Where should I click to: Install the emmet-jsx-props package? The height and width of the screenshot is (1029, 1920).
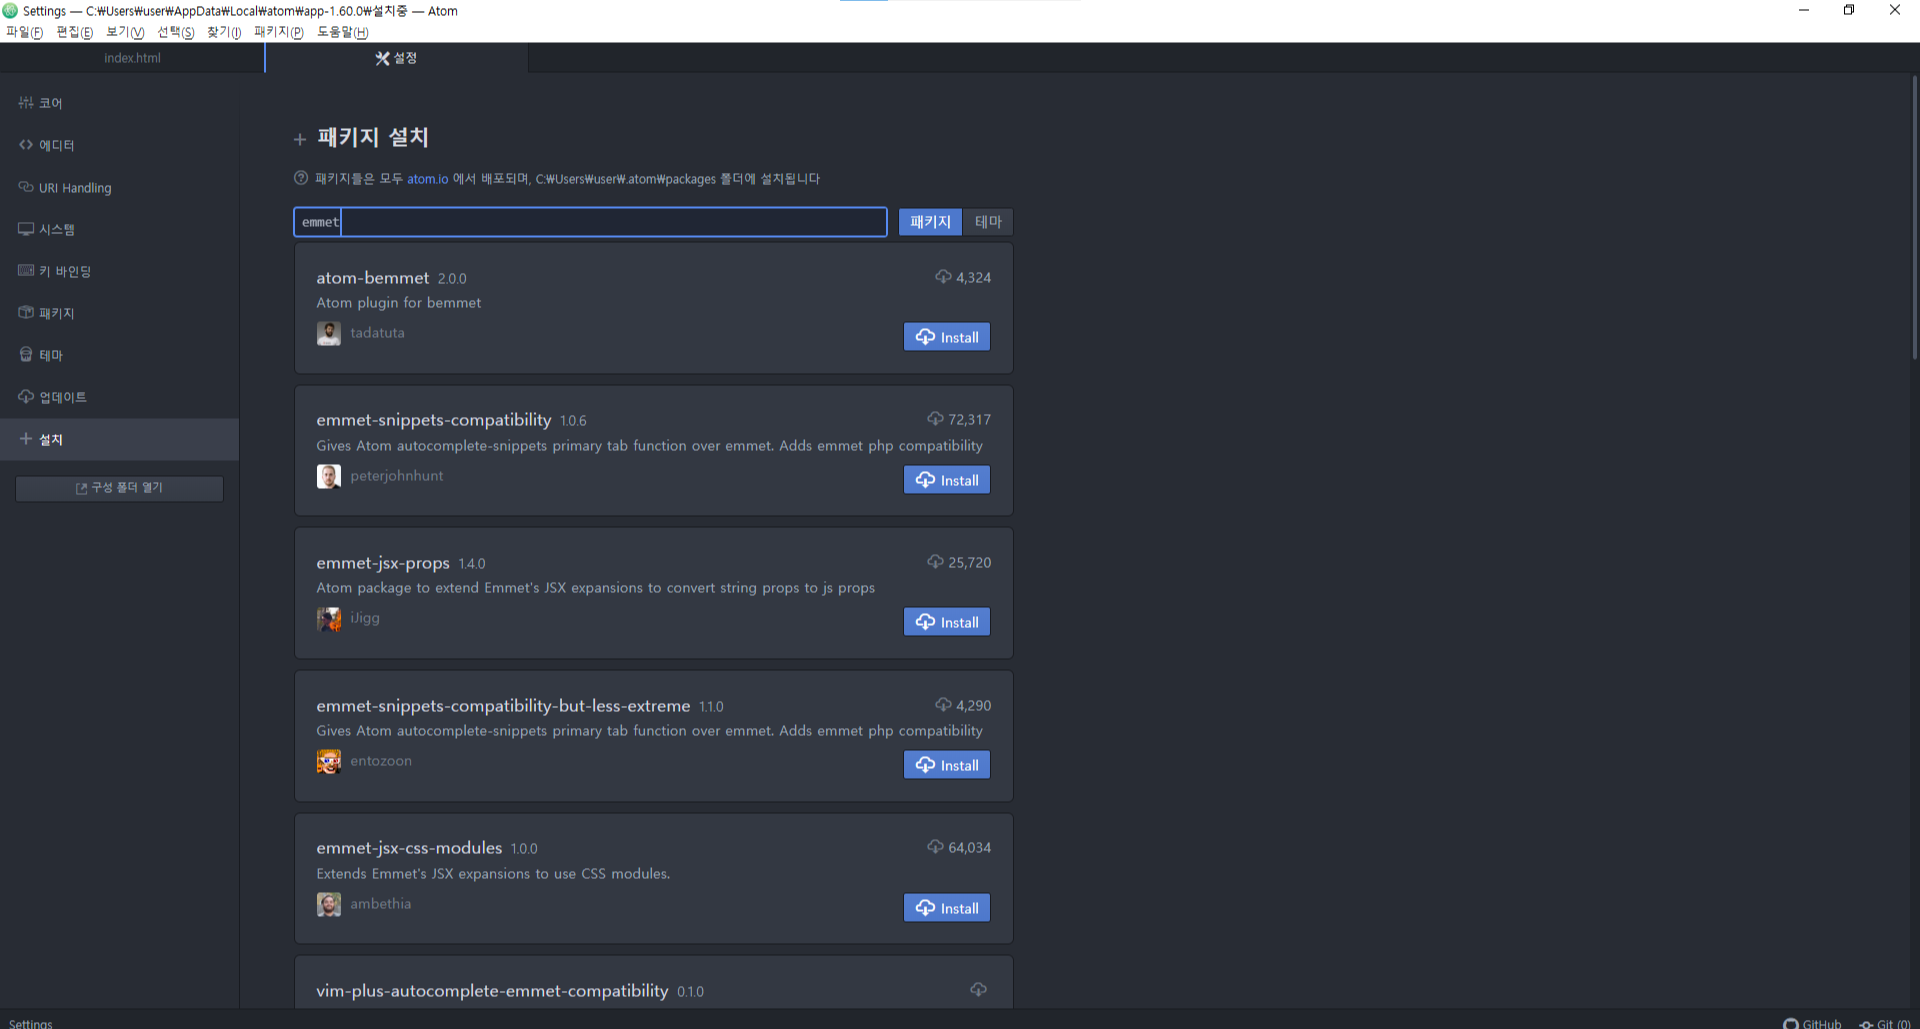[947, 622]
